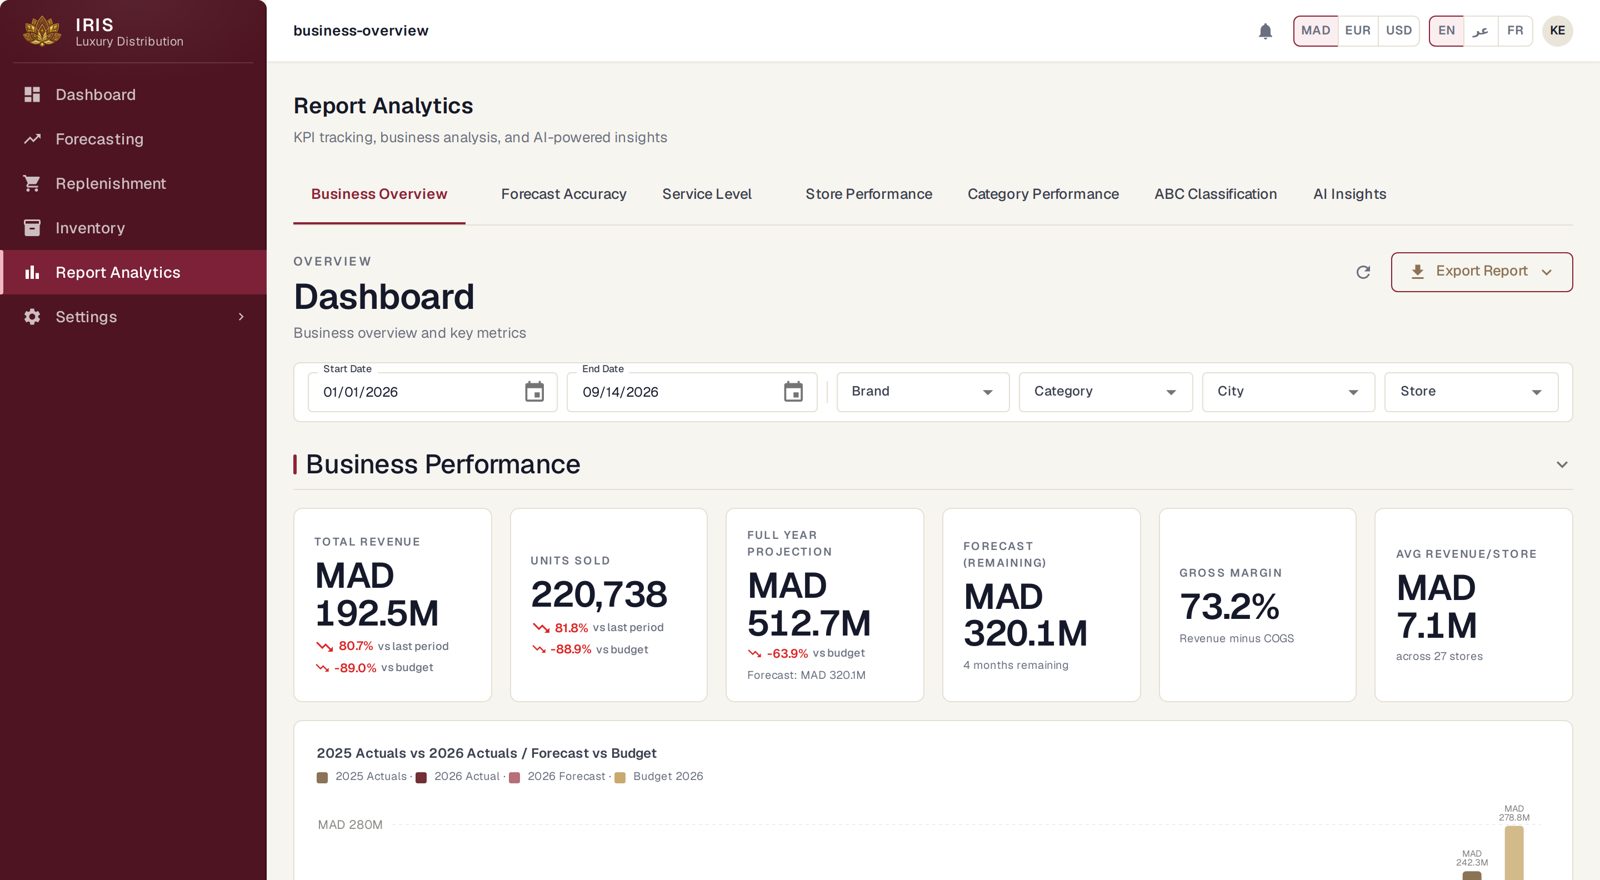Click the Units Sold 220,738 value
This screenshot has height=880, width=1600.
point(599,595)
